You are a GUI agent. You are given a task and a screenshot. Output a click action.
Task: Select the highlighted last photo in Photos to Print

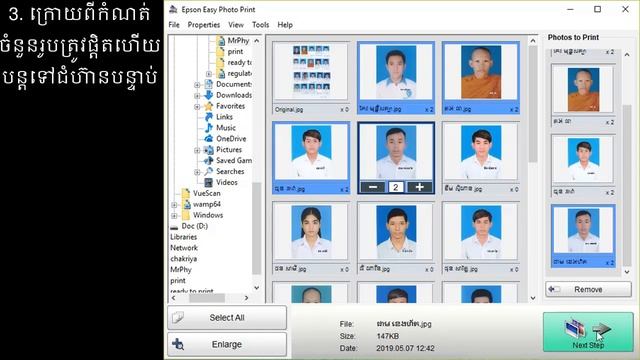(x=583, y=236)
